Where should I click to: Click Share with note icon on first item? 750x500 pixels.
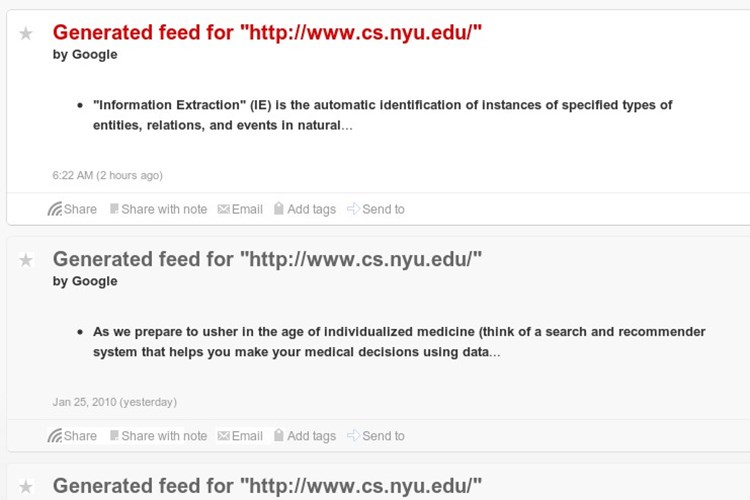coord(114,209)
